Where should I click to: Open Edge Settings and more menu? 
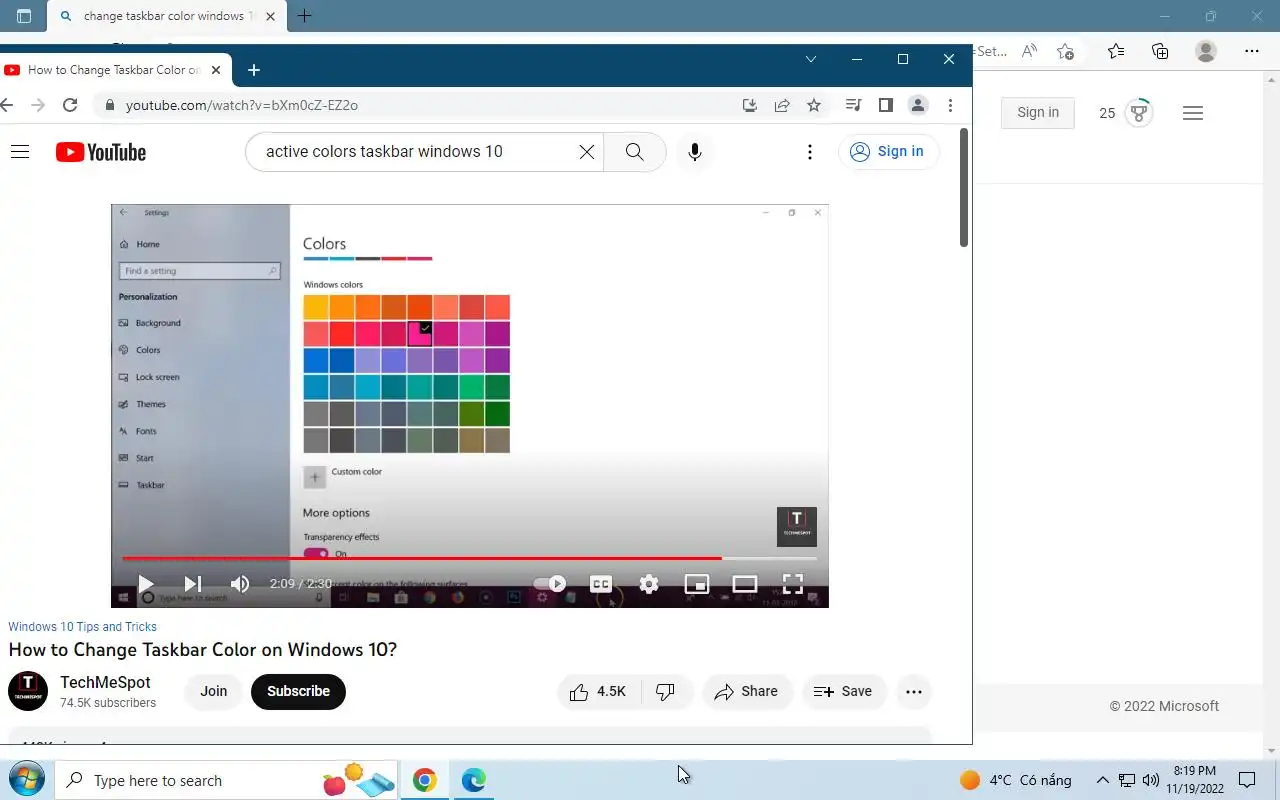1252,51
